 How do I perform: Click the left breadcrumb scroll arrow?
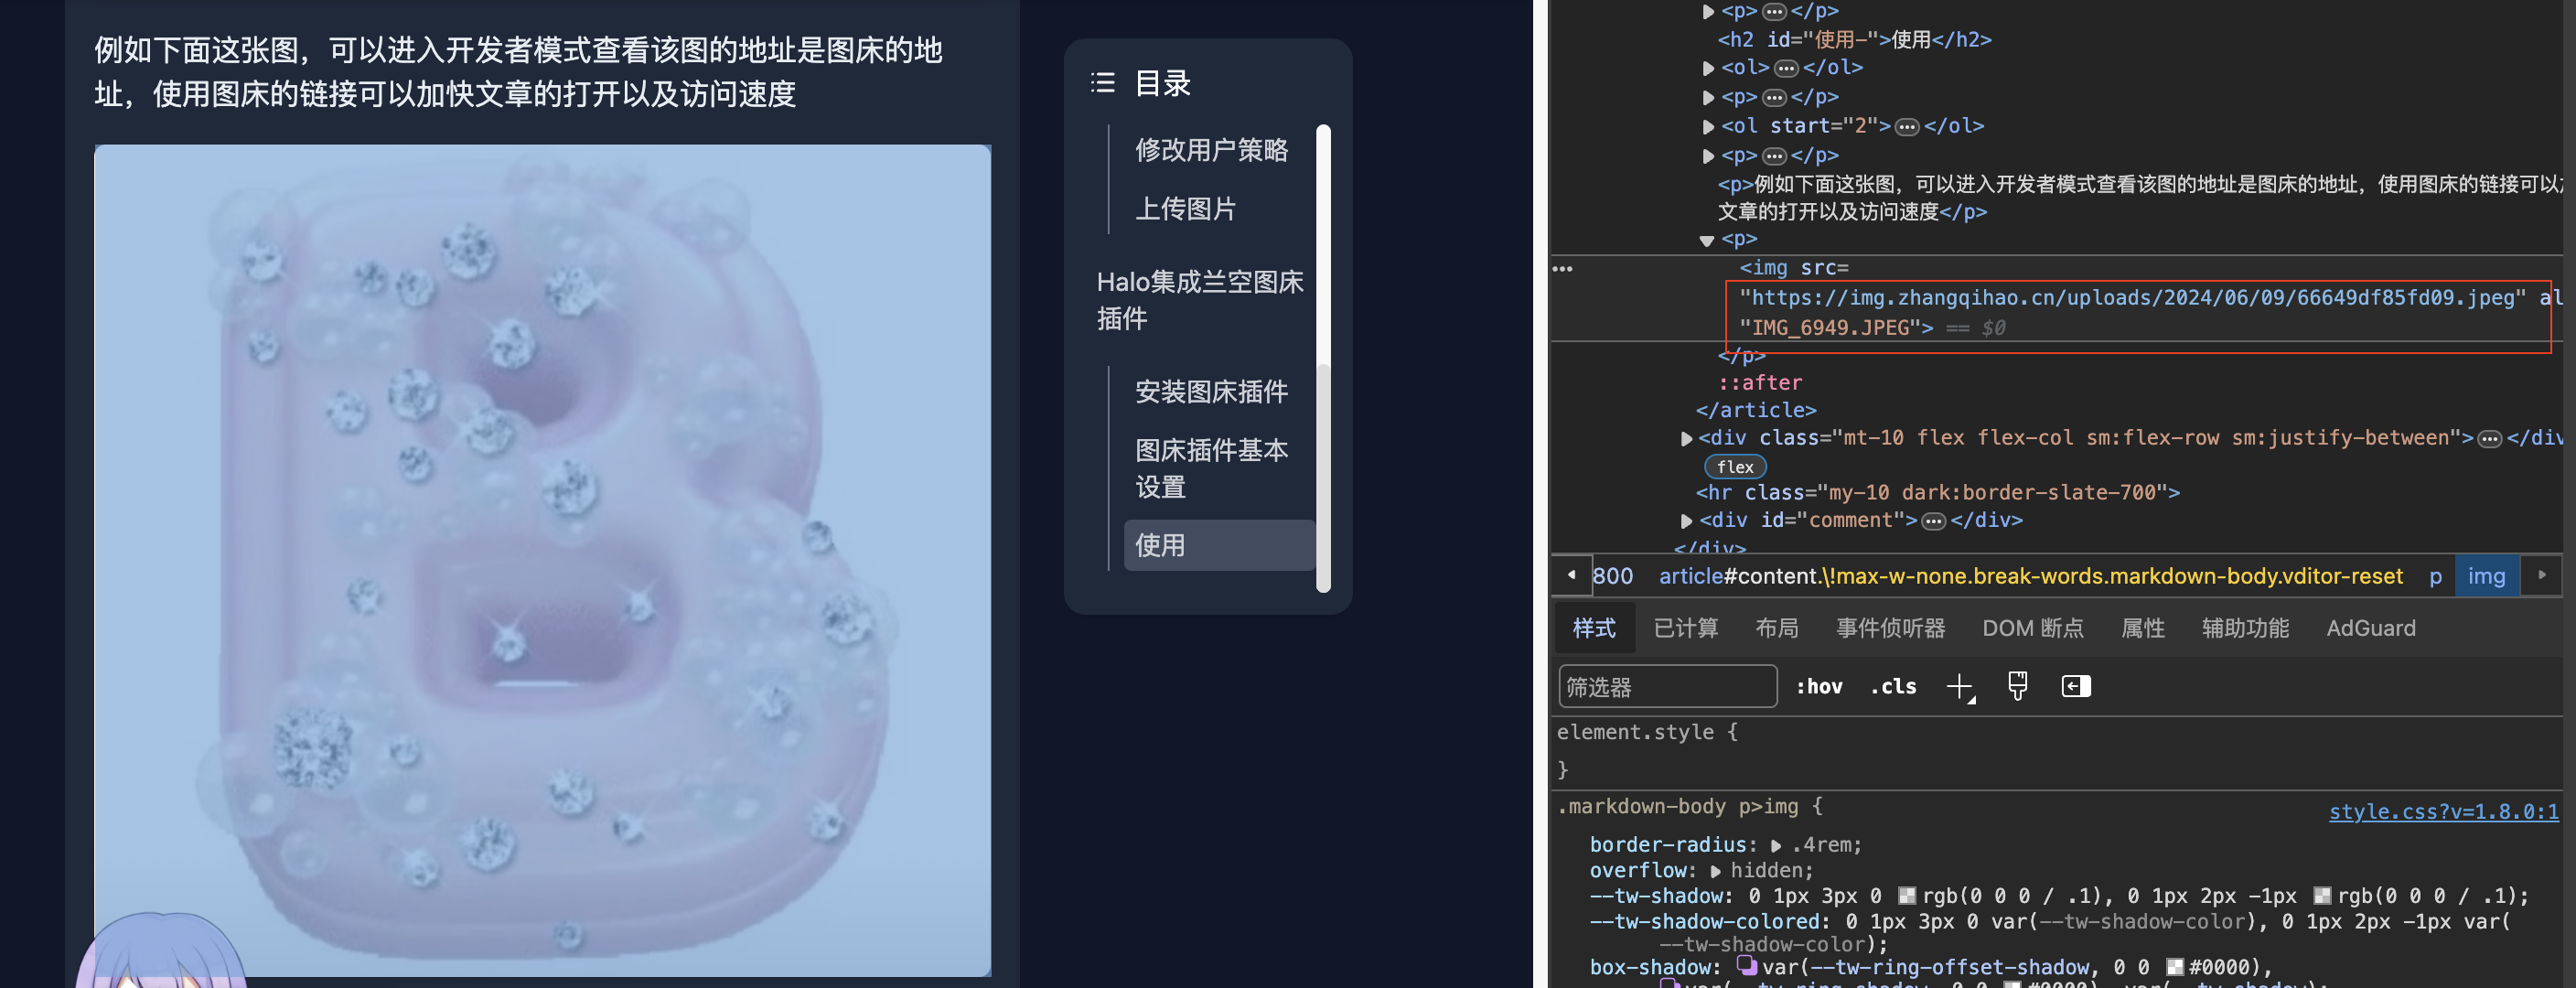coord(1571,575)
